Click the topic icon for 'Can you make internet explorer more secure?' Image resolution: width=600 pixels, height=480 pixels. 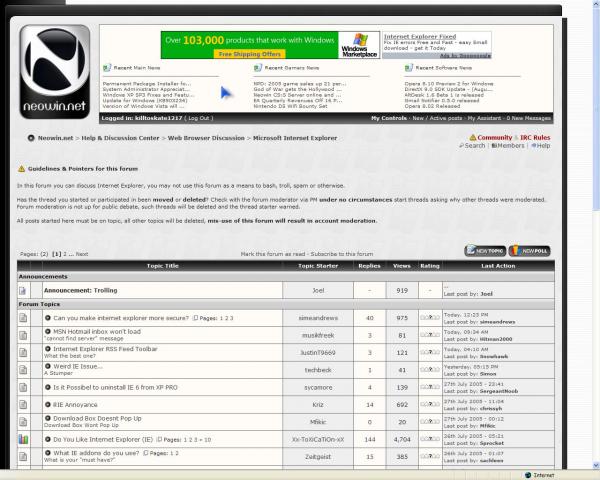pos(23,318)
